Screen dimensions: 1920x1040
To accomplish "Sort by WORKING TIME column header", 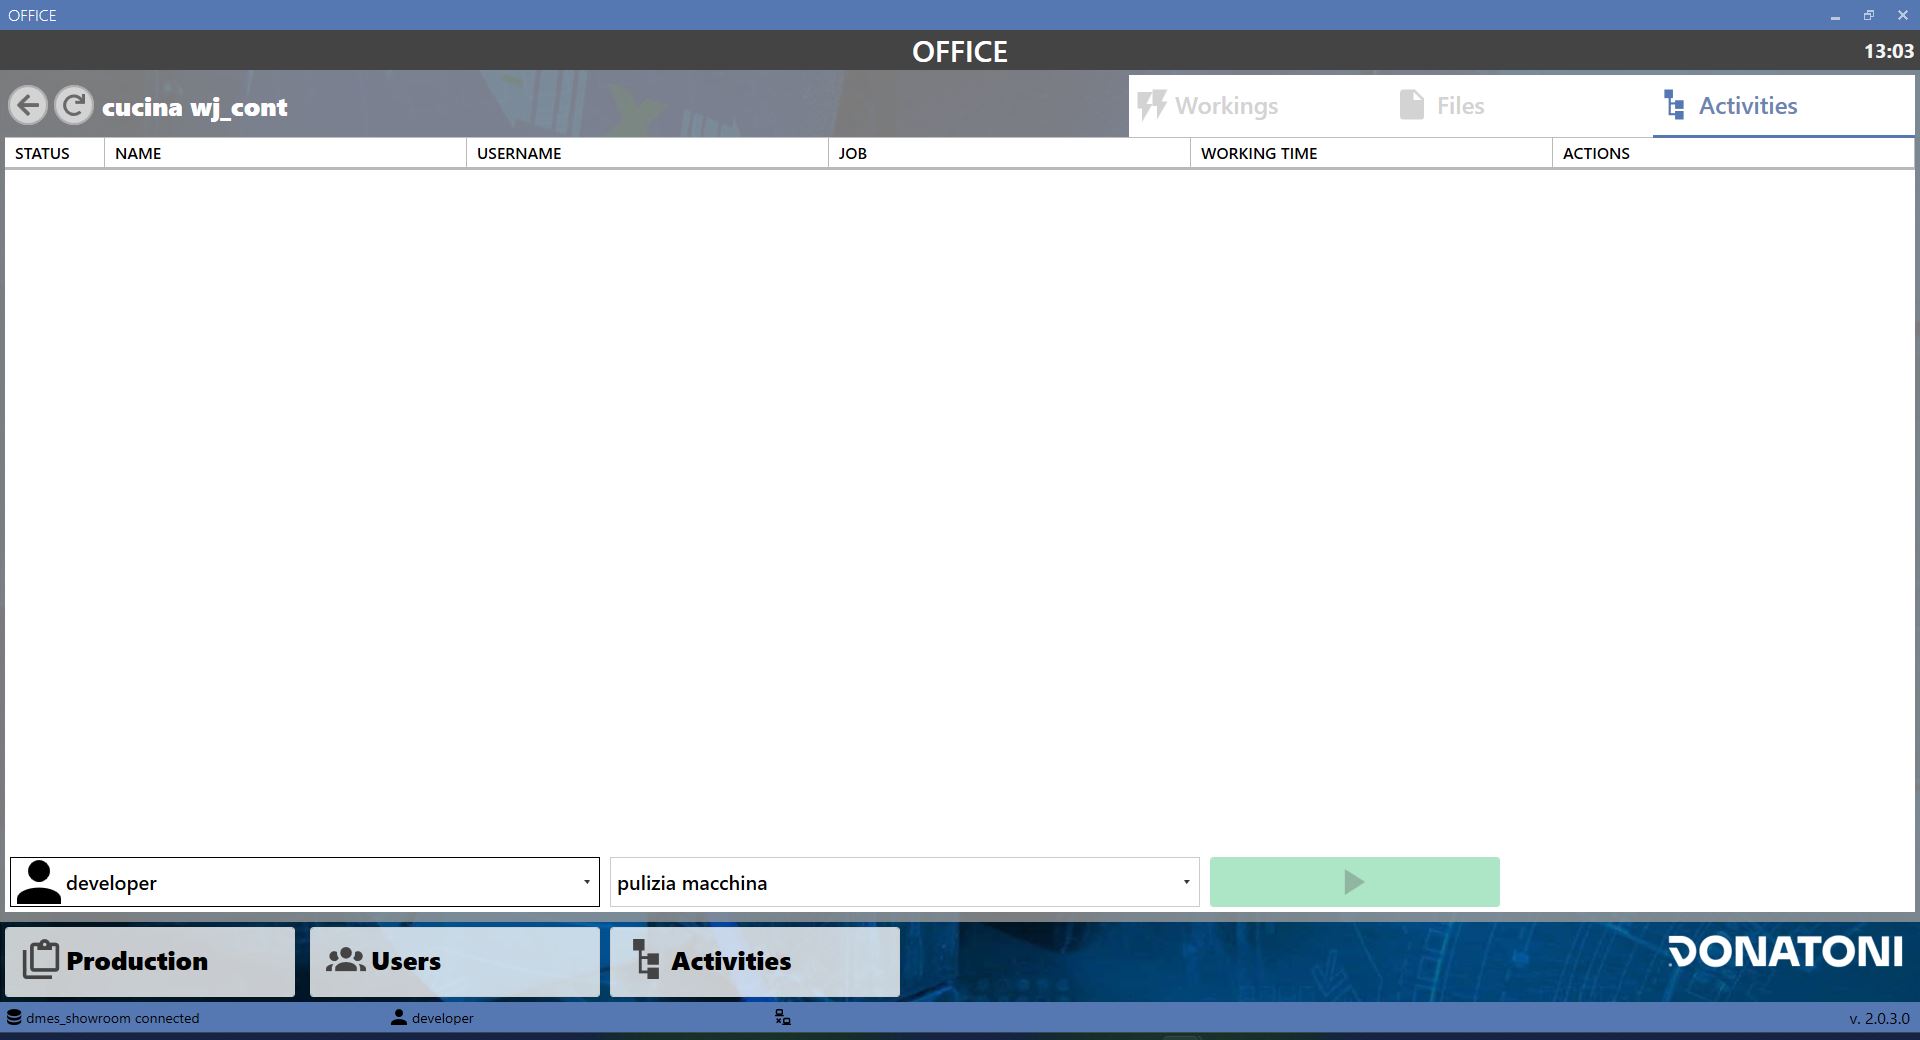I will pos(1372,153).
